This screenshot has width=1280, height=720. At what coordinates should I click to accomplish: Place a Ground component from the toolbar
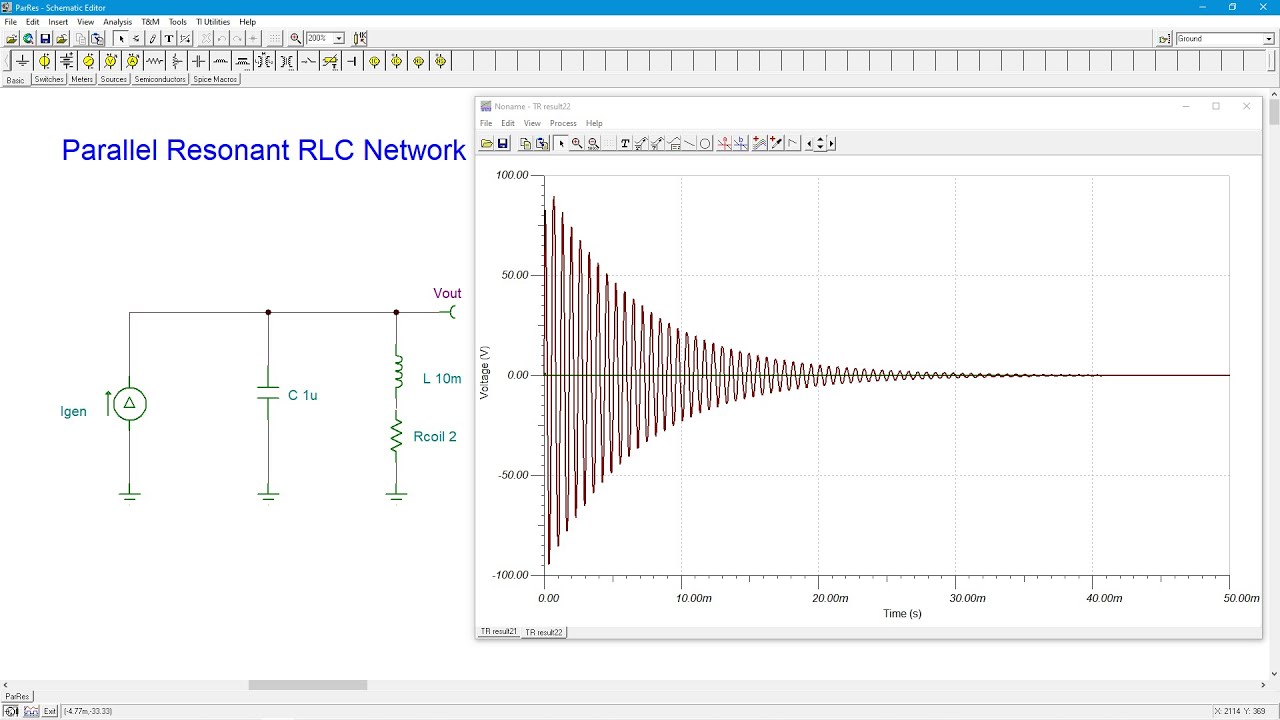click(23, 61)
